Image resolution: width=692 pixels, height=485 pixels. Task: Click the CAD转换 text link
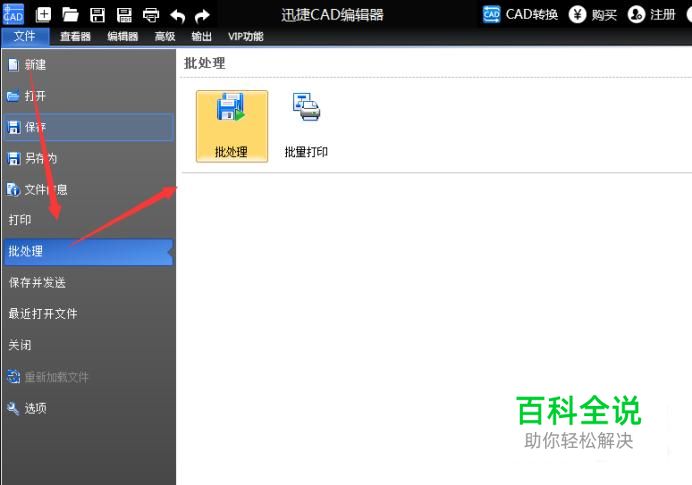point(532,15)
